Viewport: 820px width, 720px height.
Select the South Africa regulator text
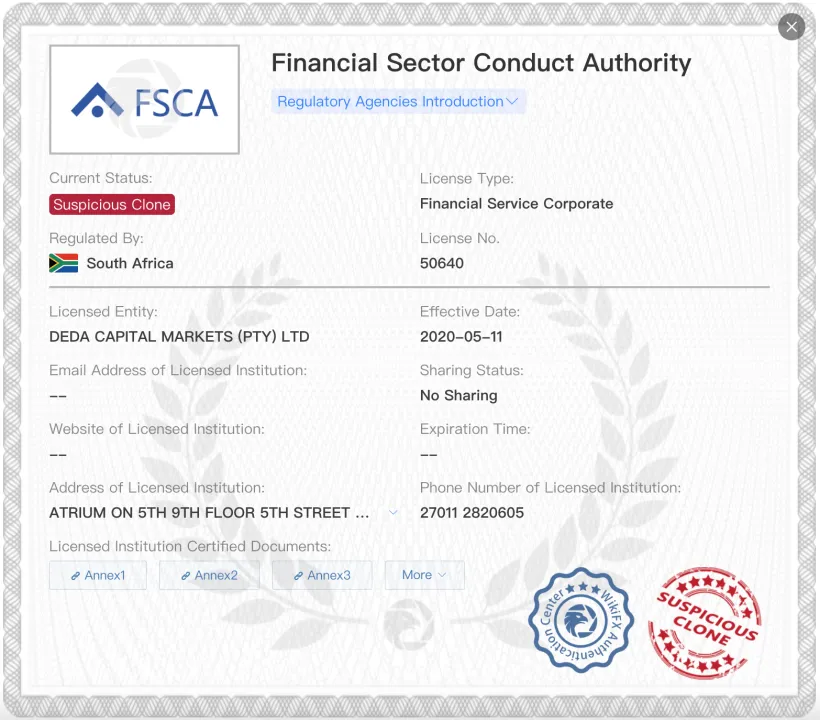(130, 263)
